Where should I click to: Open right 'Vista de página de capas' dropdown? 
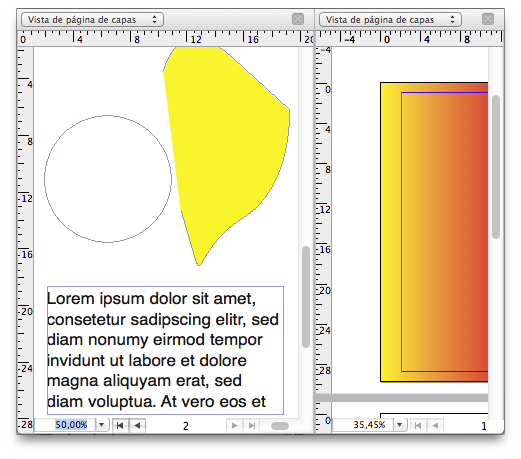click(390, 20)
